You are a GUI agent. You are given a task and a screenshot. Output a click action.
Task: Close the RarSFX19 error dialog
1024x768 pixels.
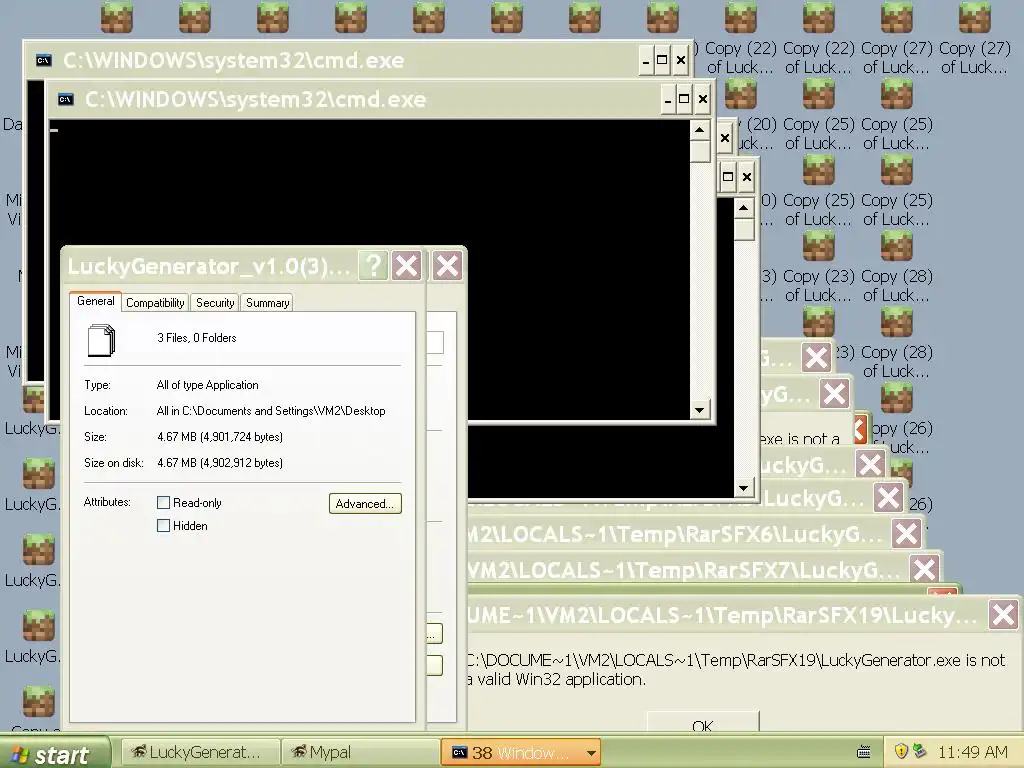pyautogui.click(x=1003, y=614)
